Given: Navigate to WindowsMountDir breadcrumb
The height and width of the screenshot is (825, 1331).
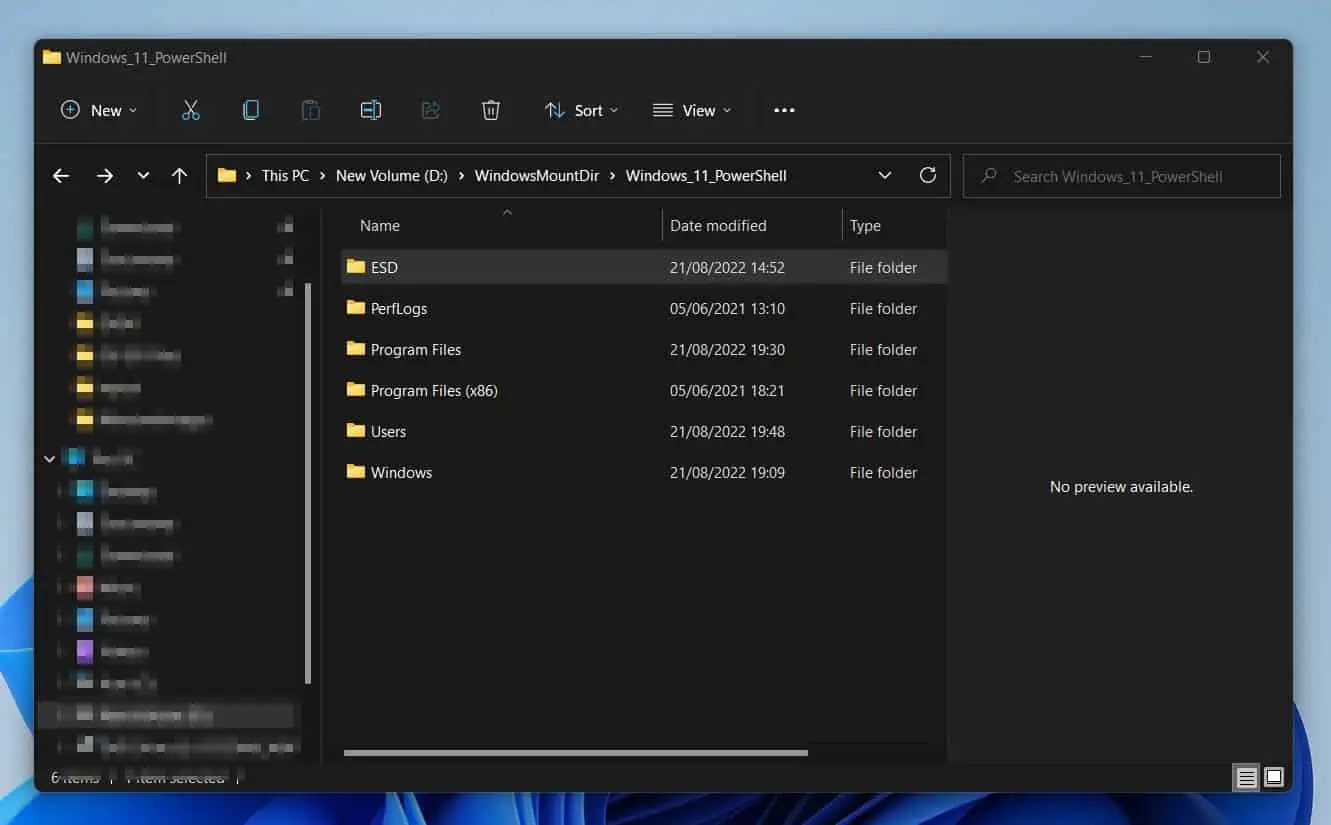Looking at the screenshot, I should click(x=537, y=176).
